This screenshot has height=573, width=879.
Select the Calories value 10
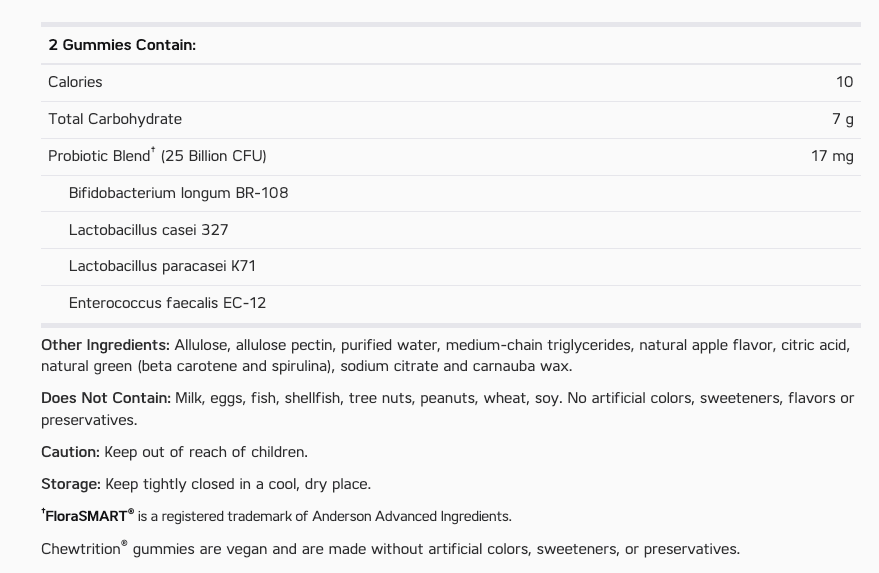point(844,82)
